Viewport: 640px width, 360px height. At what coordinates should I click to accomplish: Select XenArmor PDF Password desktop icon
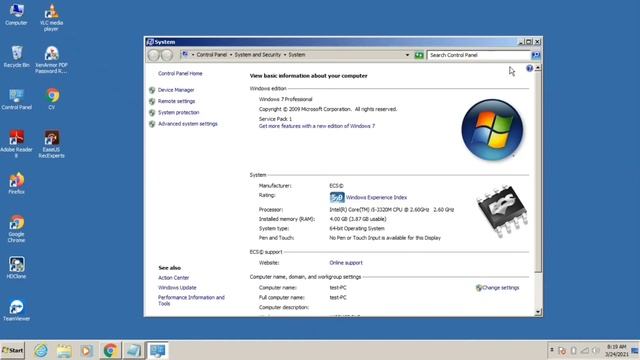coord(51,60)
